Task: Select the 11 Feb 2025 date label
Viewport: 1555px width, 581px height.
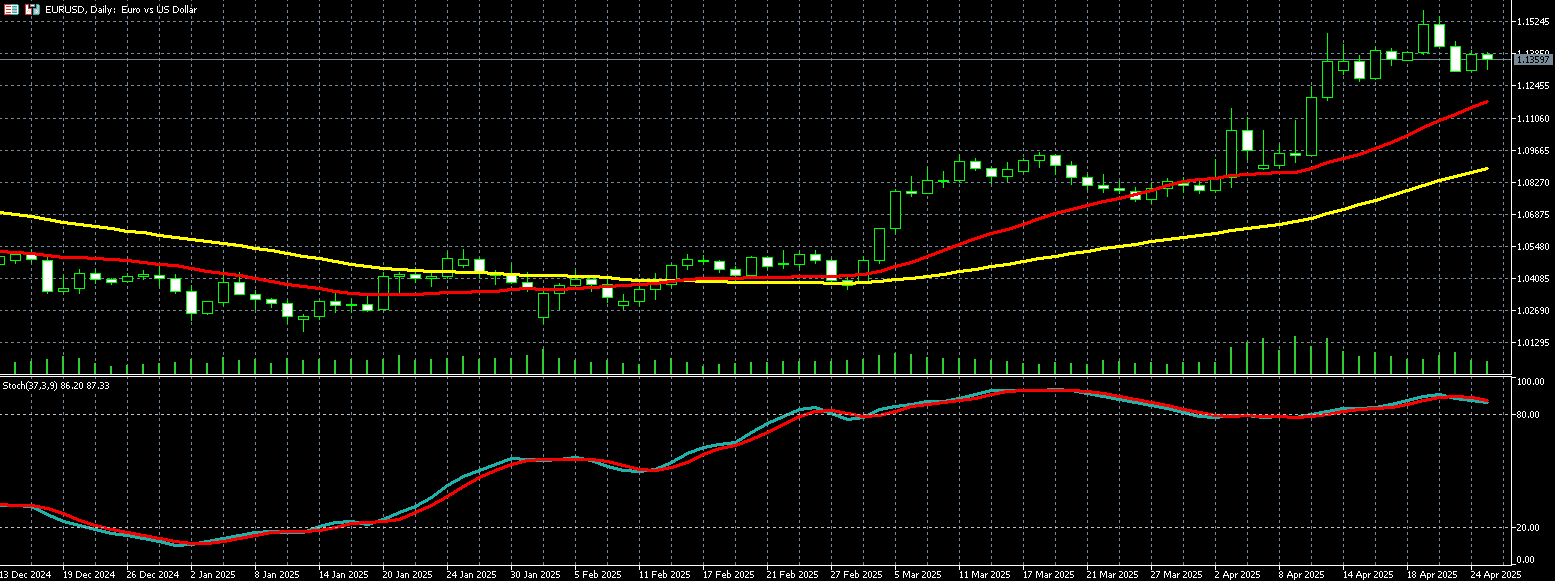Action: coord(664,575)
